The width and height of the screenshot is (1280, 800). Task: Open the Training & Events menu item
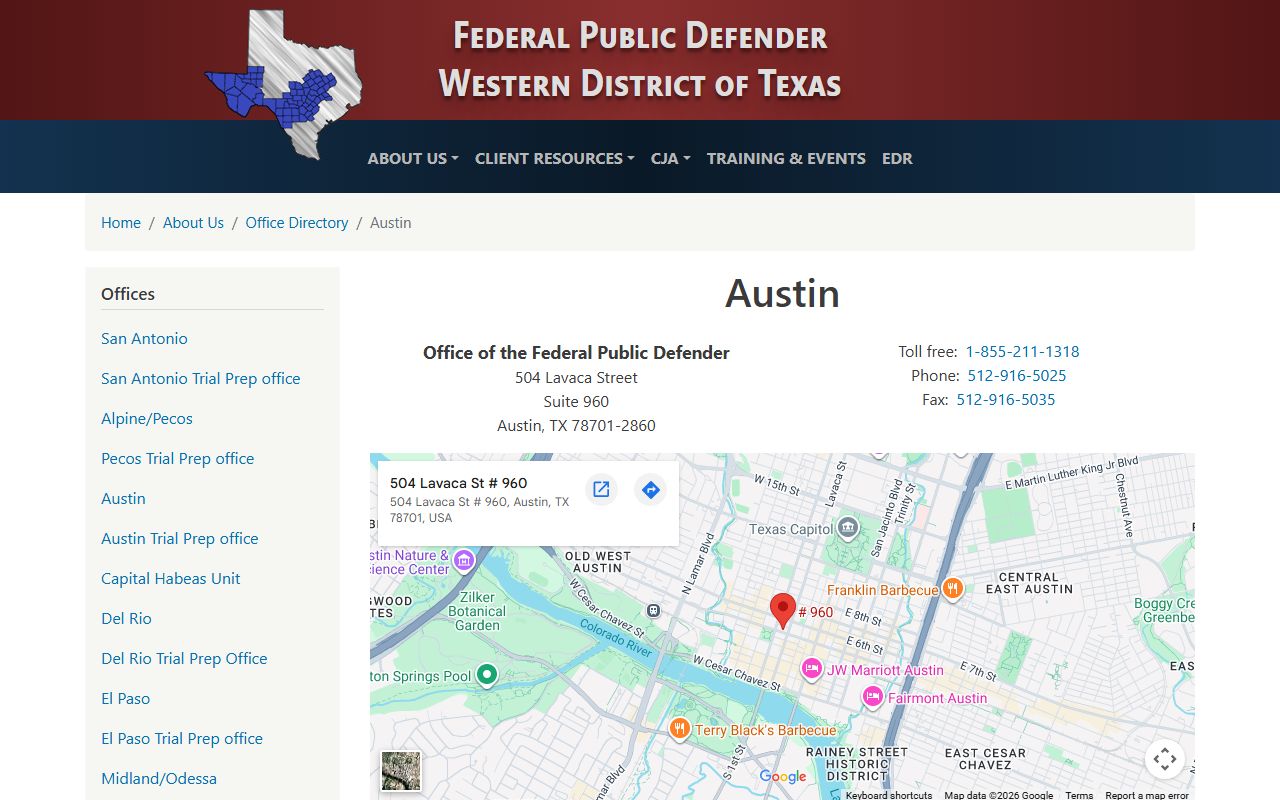(x=786, y=158)
